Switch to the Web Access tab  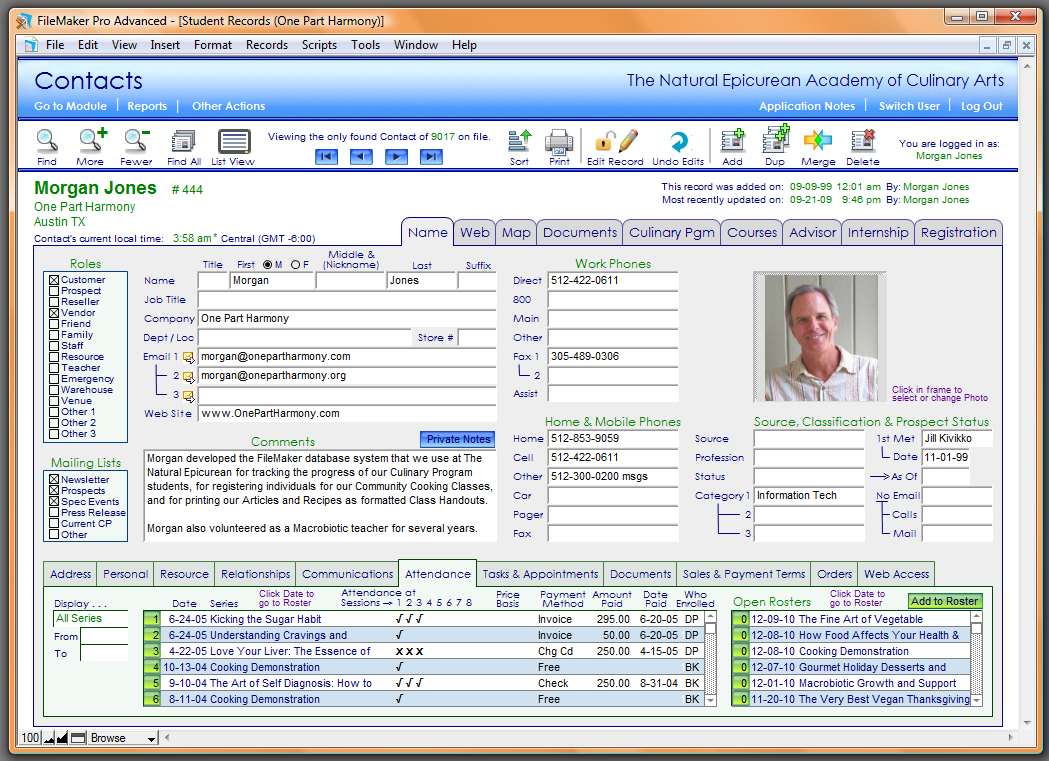(x=896, y=574)
